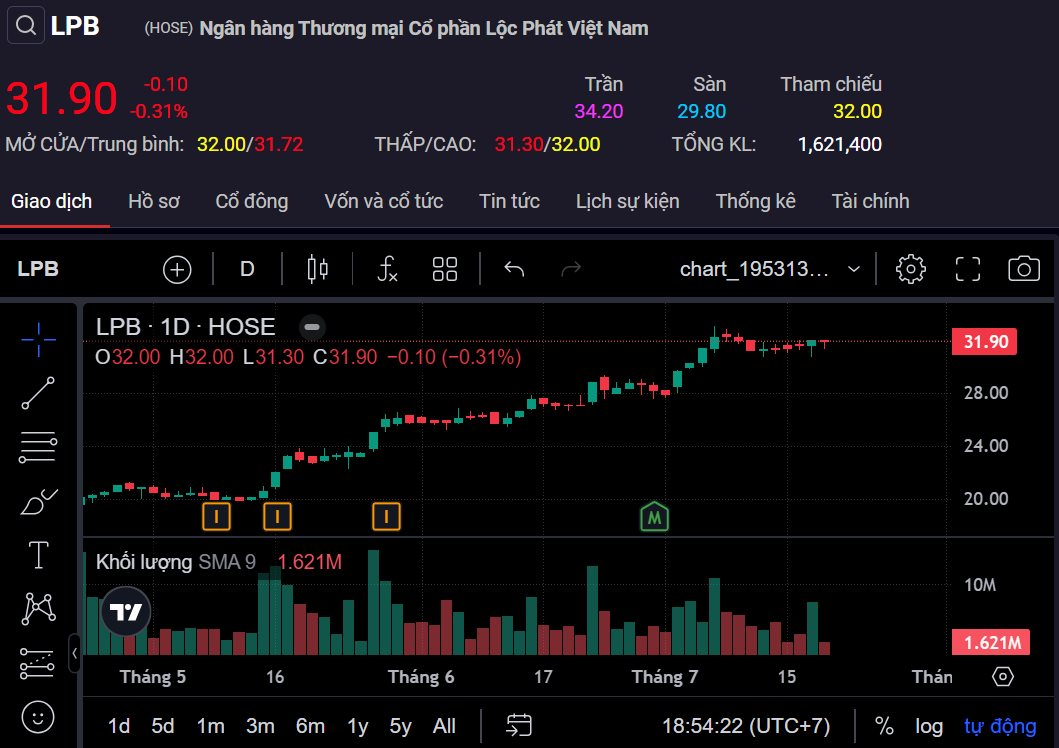
Task: Take a chart snapshot with camera icon
Action: click(x=1023, y=269)
